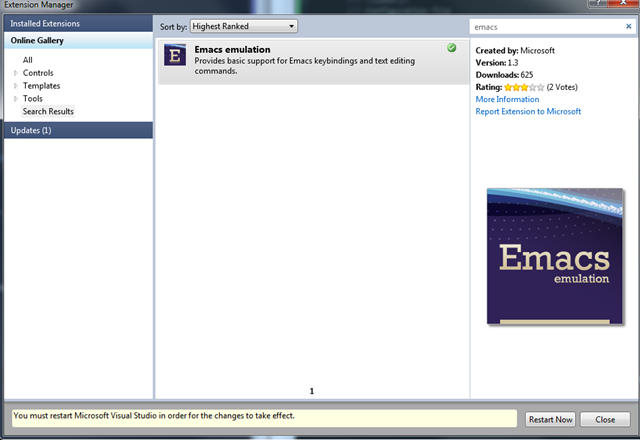Click page number 1 in results
This screenshot has height=440, width=640.
click(312, 391)
